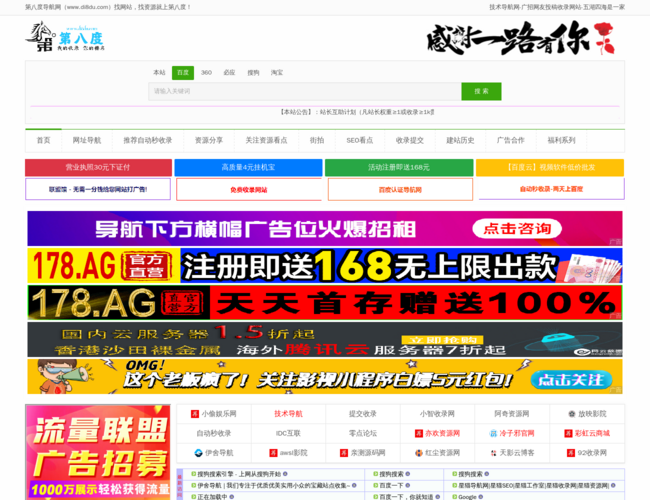Open the 关注资源看点 nav item
This screenshot has width=650, height=500.
pos(266,141)
